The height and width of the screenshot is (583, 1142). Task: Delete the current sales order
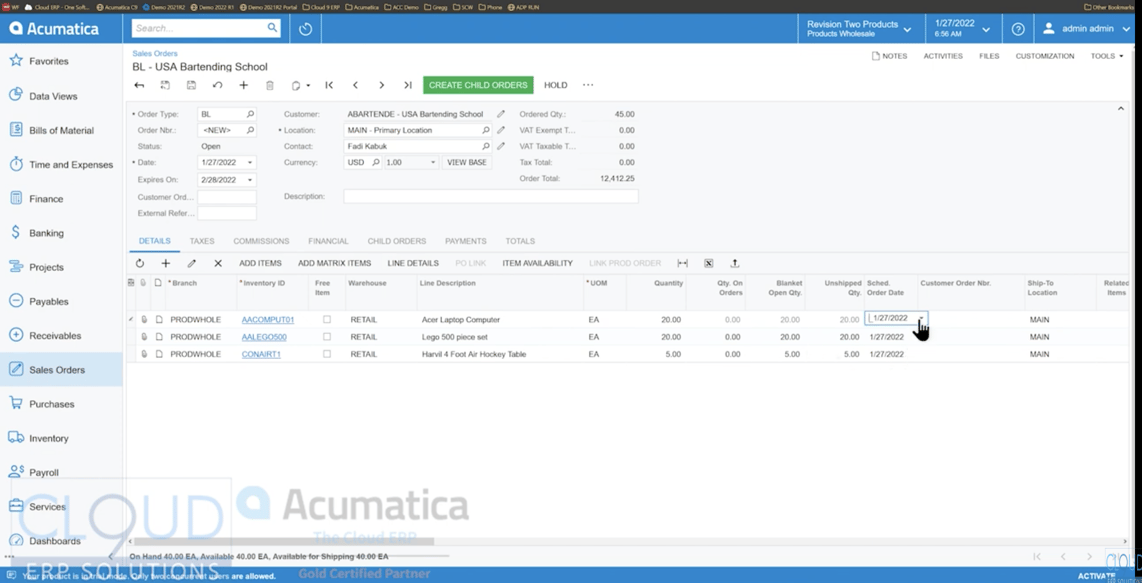269,85
